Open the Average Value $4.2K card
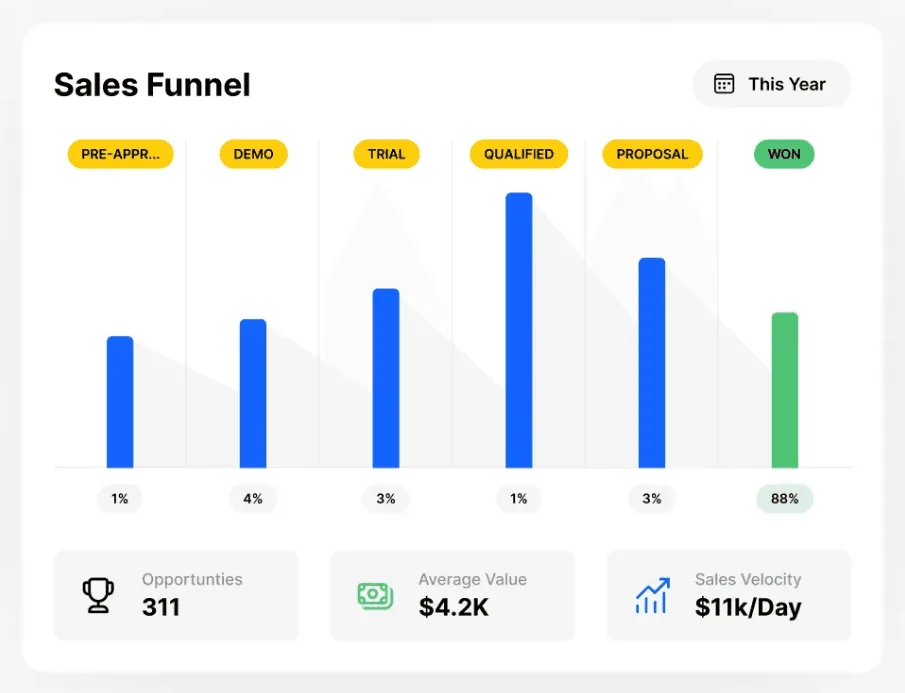 coord(452,595)
